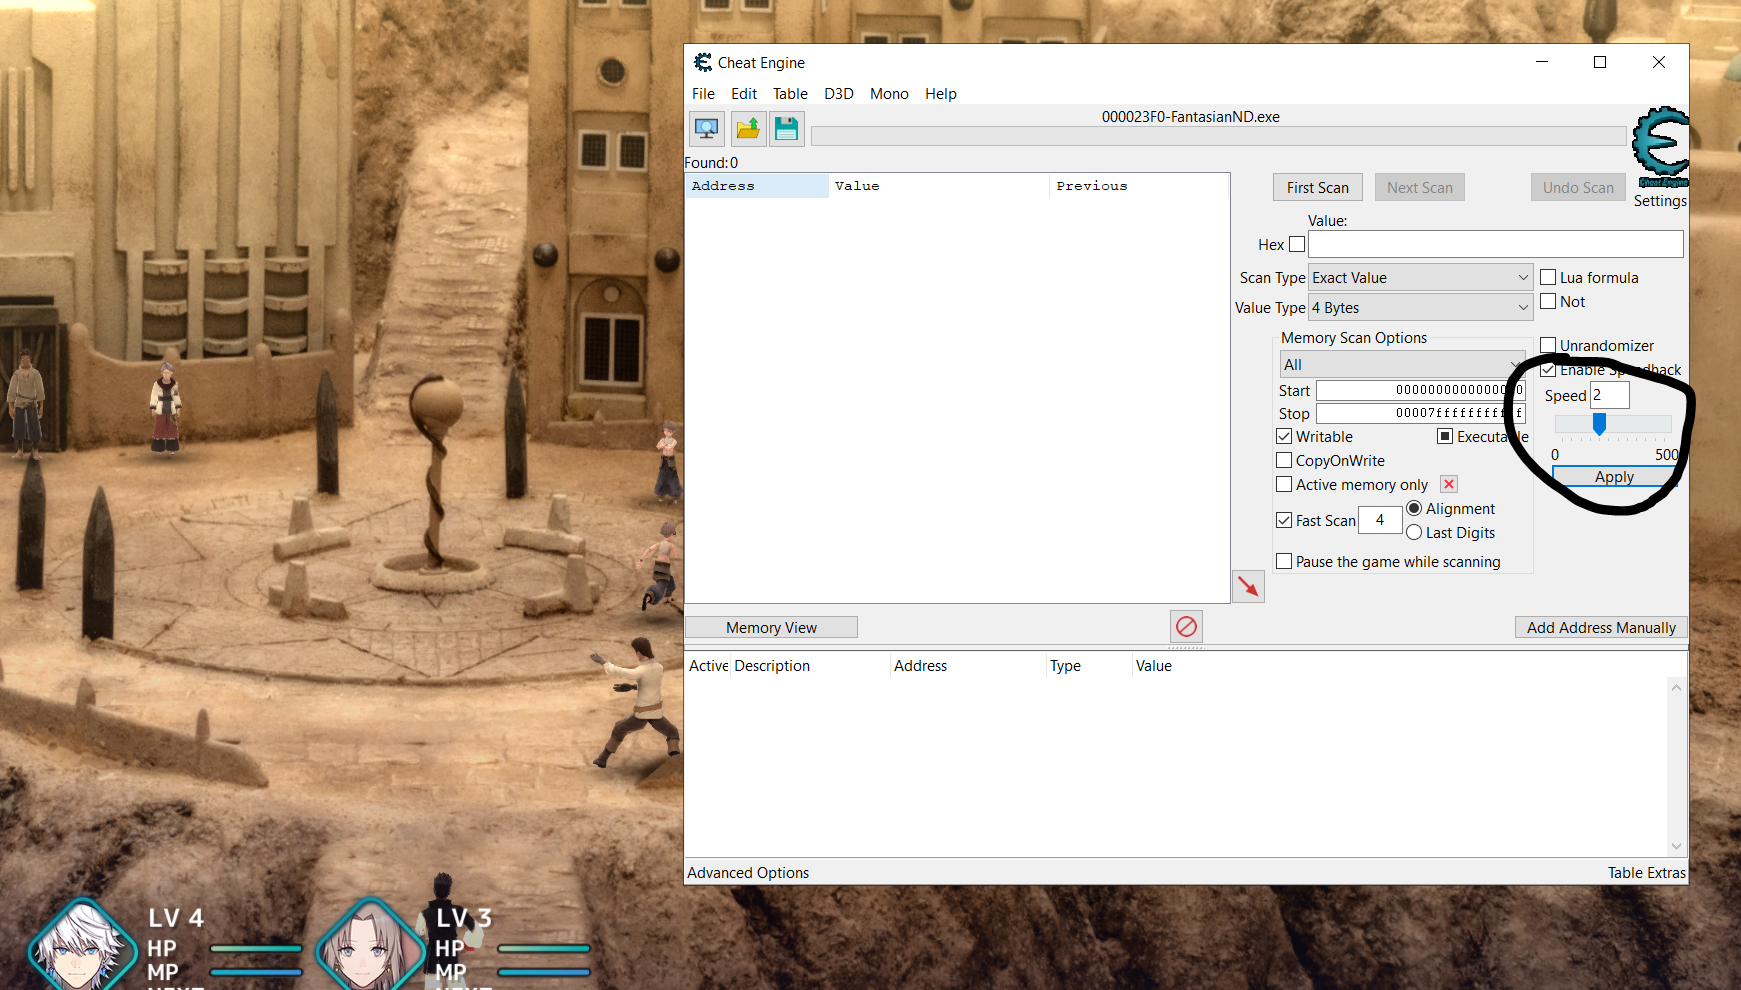The image size is (1741, 990).
Task: Click the Description column header
Action: tap(810, 665)
